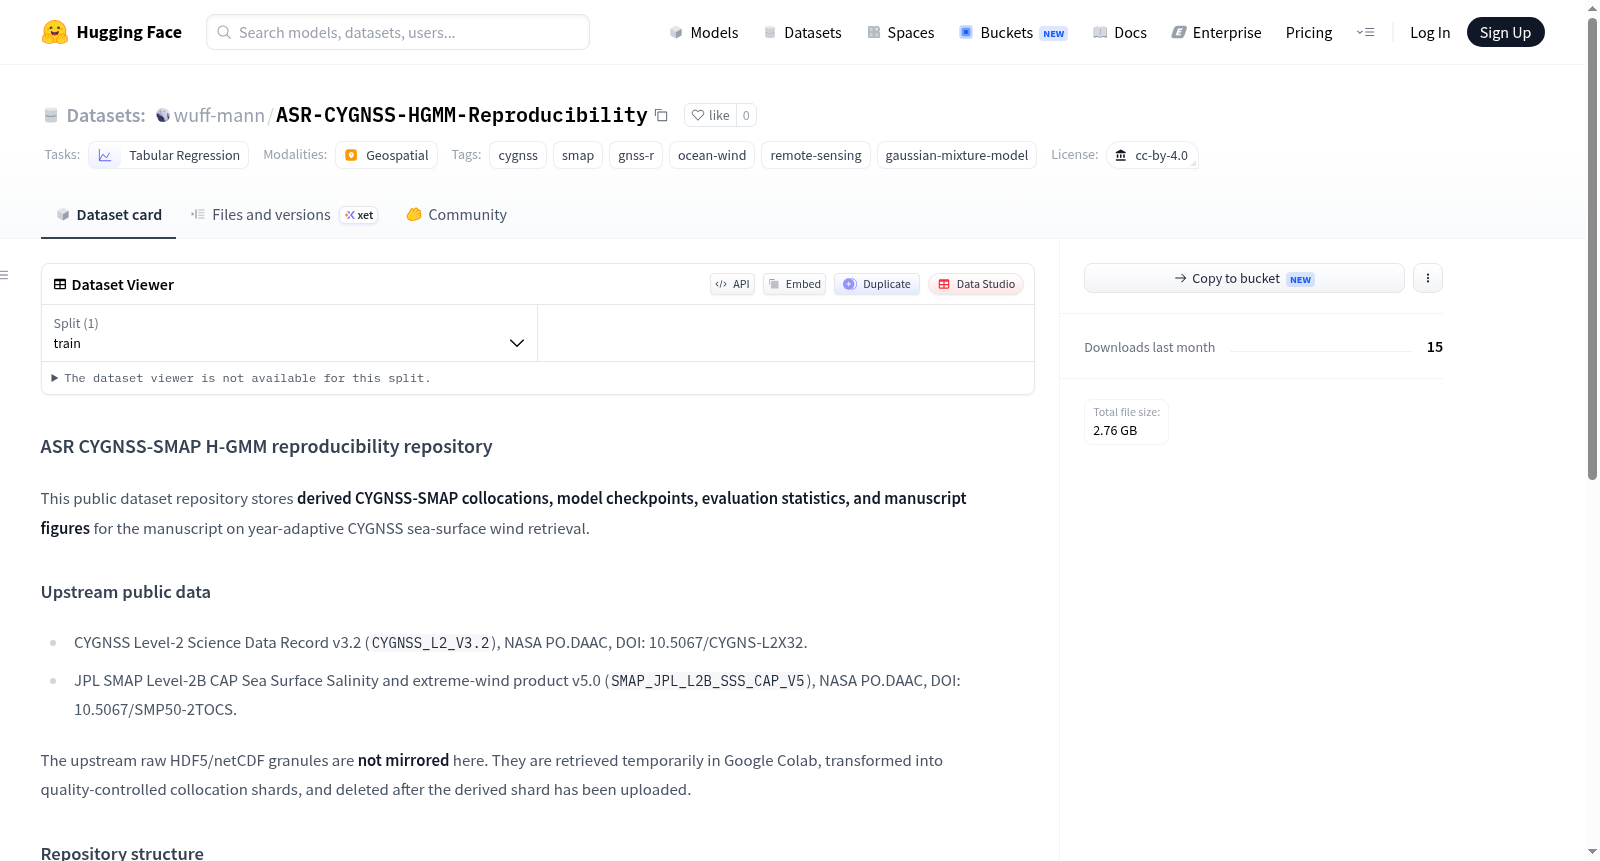Screen dimensions: 1600x861
Task: Select the remote-sensing tag
Action: (816, 155)
